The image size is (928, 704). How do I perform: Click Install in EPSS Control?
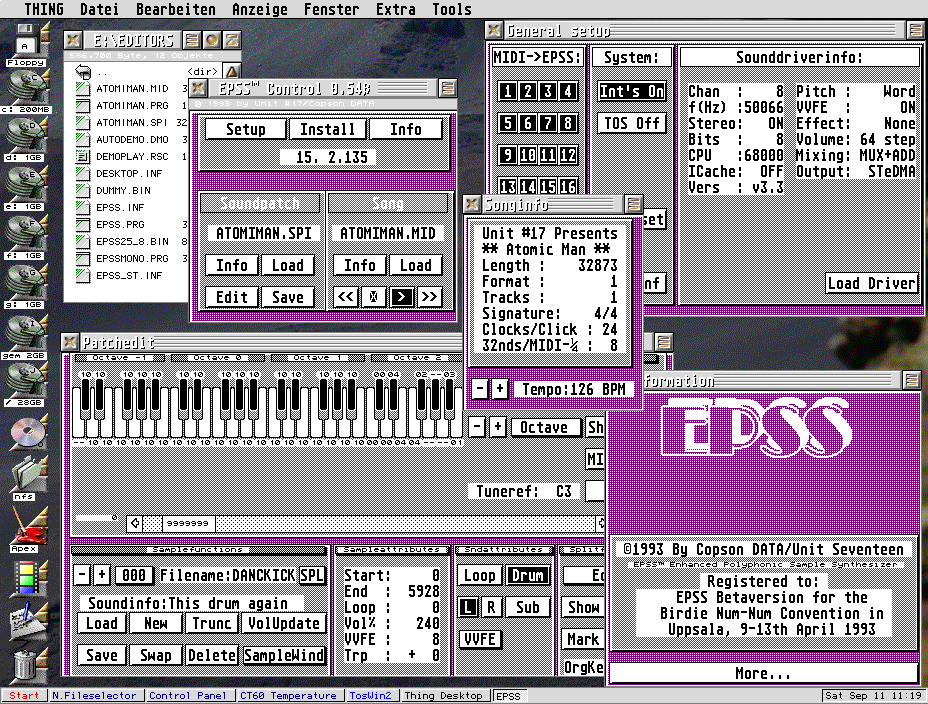click(327, 129)
